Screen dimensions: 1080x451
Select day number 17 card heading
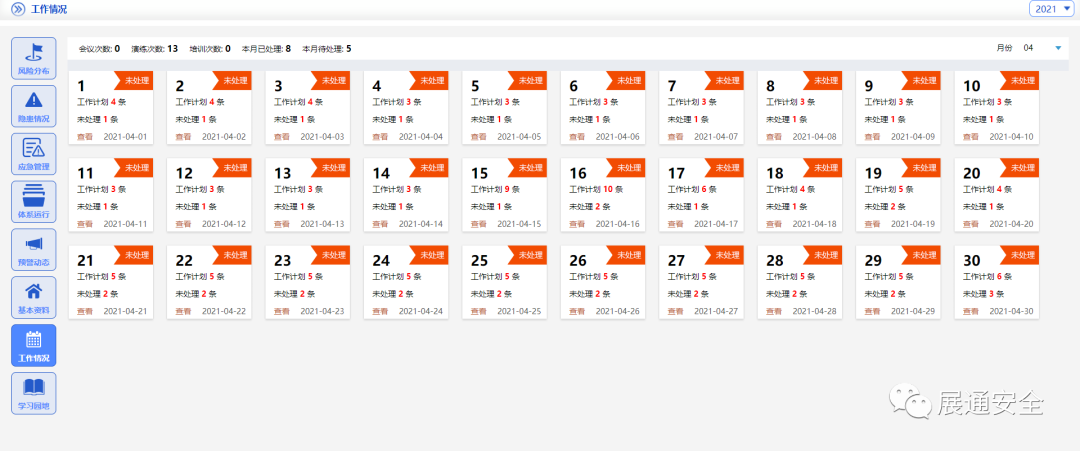point(676,174)
